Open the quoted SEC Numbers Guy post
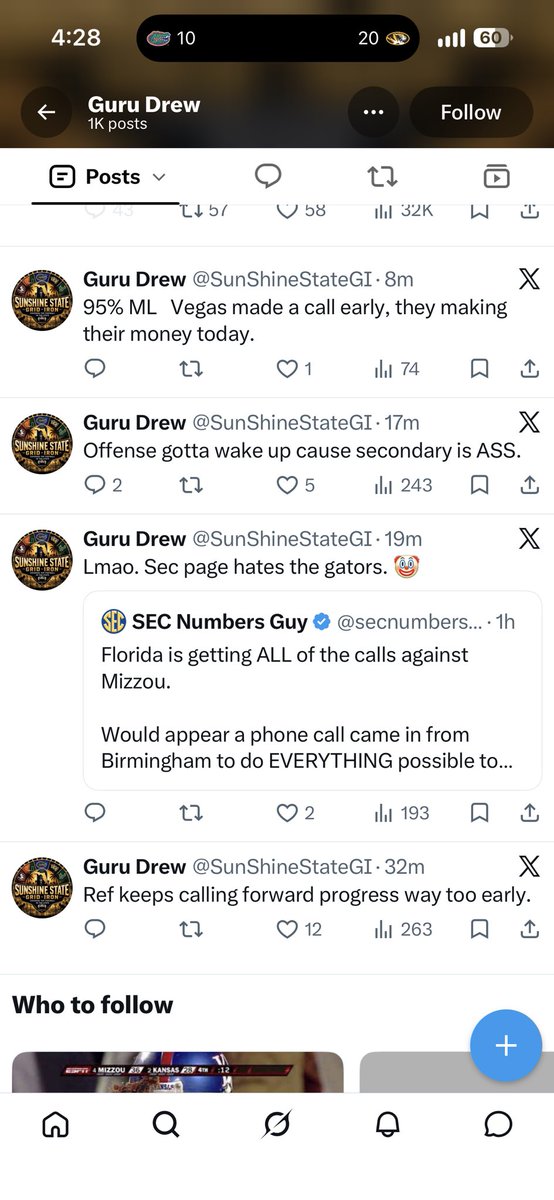Image resolution: width=554 pixels, height=1200 pixels. (x=312, y=691)
